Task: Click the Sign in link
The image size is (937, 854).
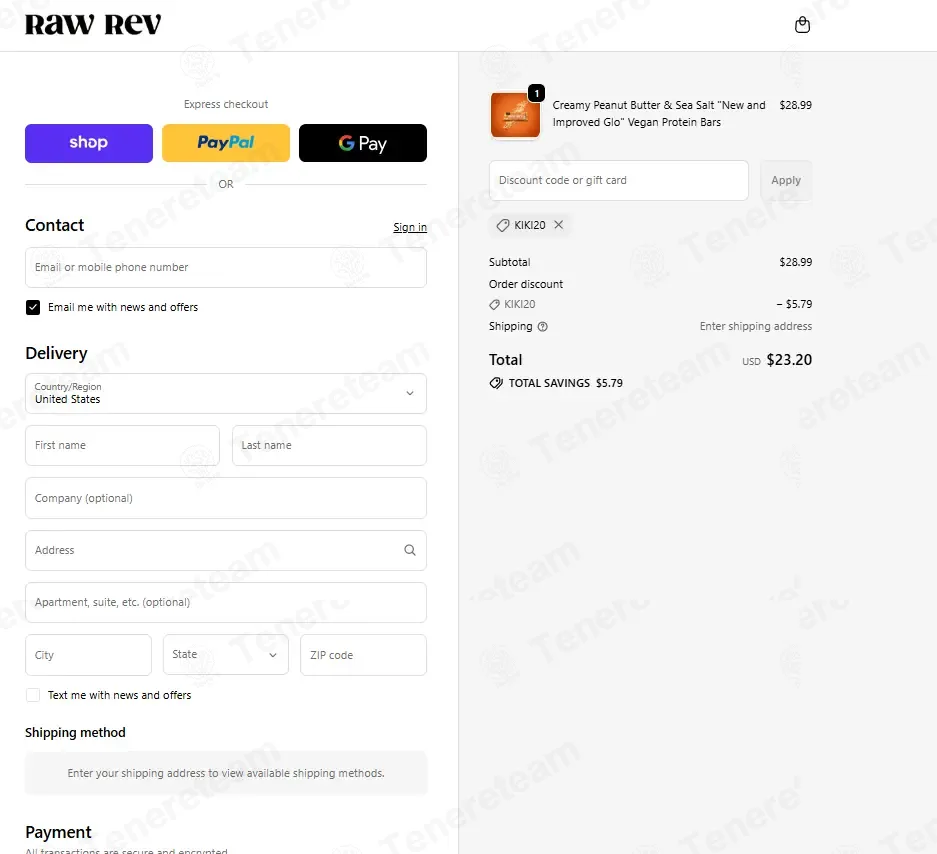Action: tap(410, 227)
